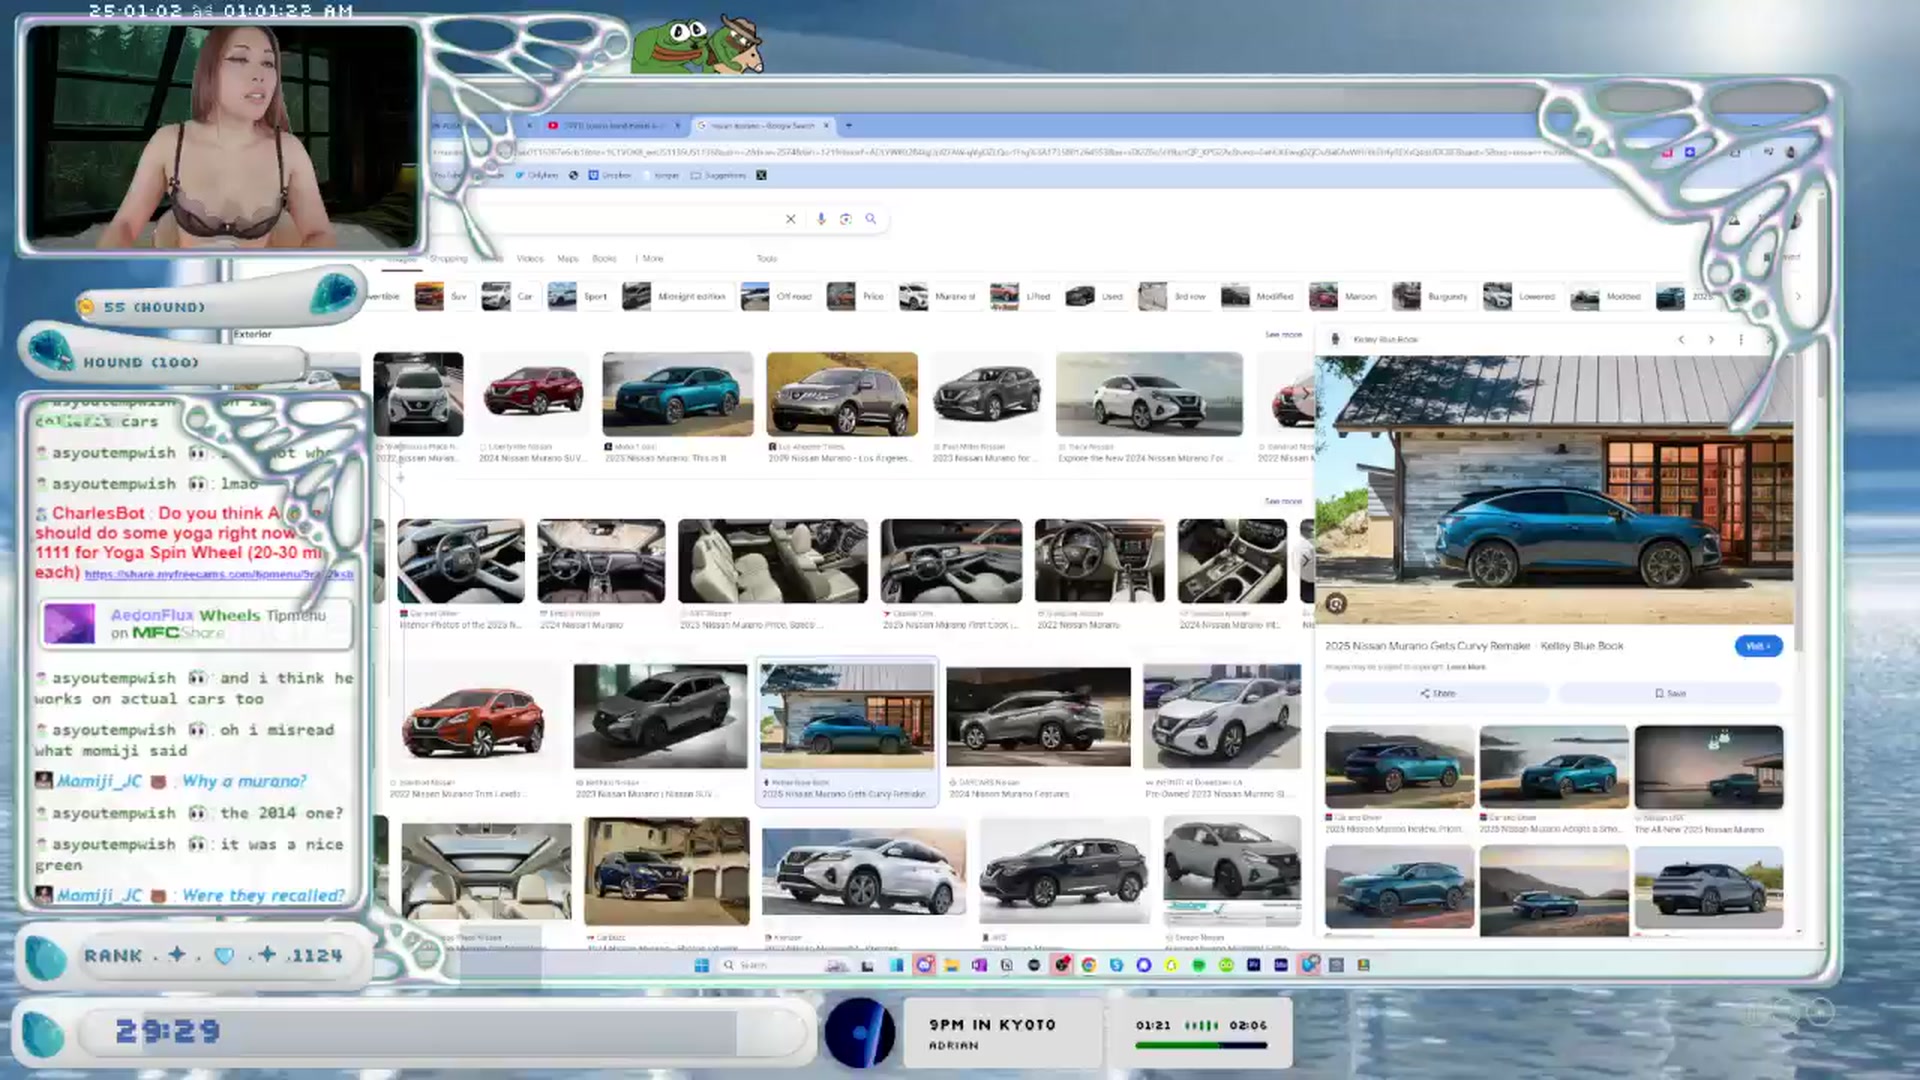Open the red 2024 Nissan Murano SUV thumbnail

(x=533, y=394)
